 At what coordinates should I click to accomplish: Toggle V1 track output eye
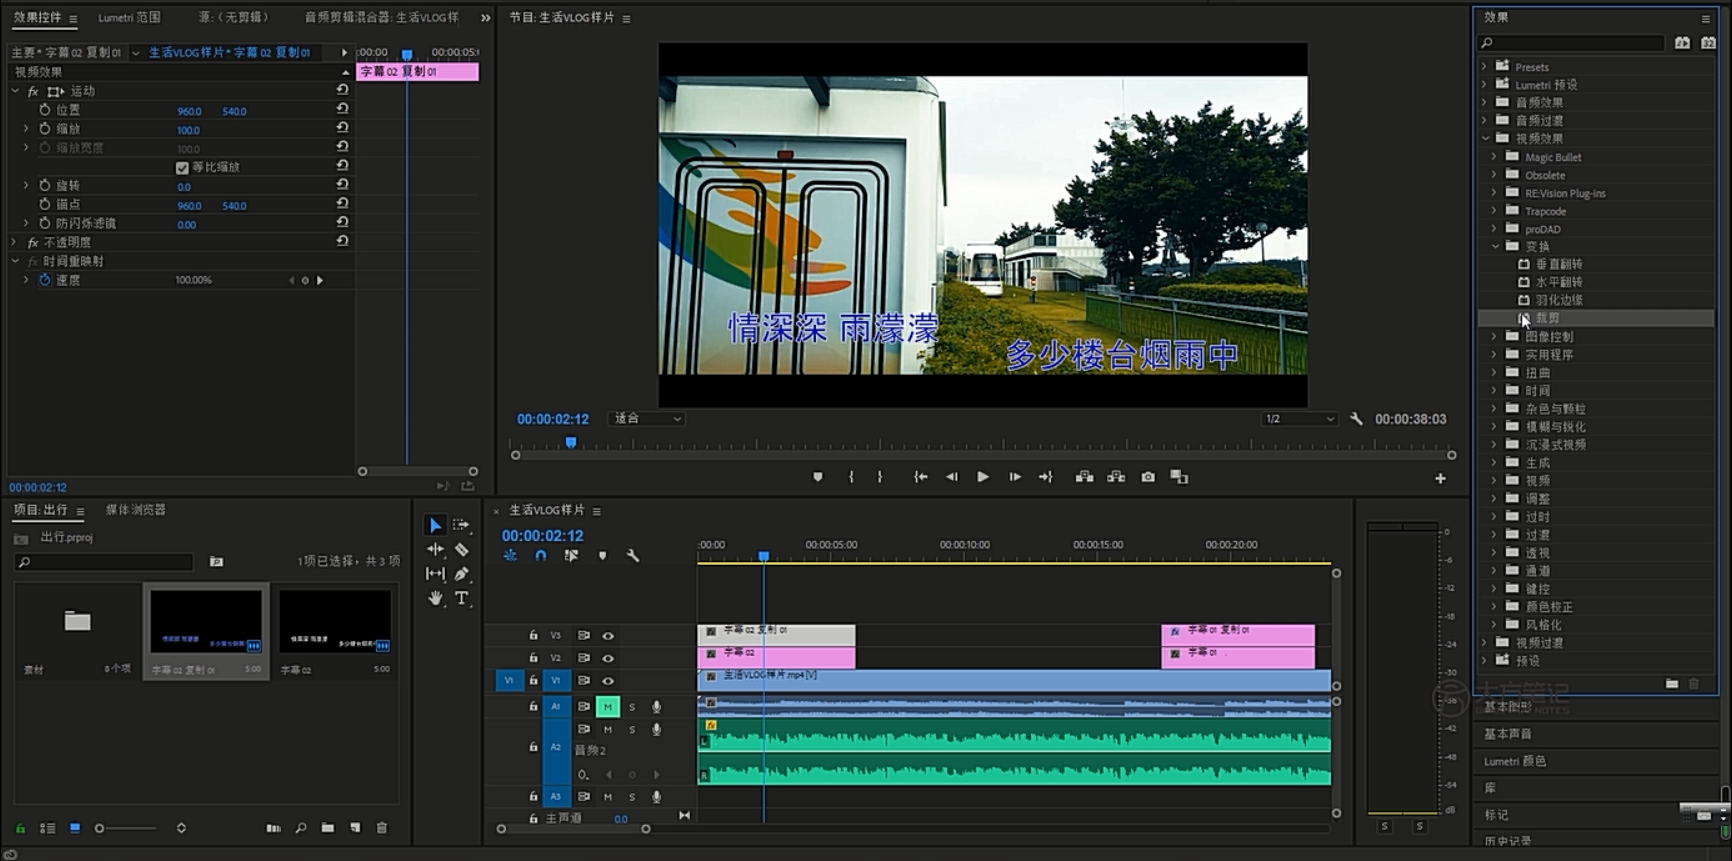tap(607, 680)
